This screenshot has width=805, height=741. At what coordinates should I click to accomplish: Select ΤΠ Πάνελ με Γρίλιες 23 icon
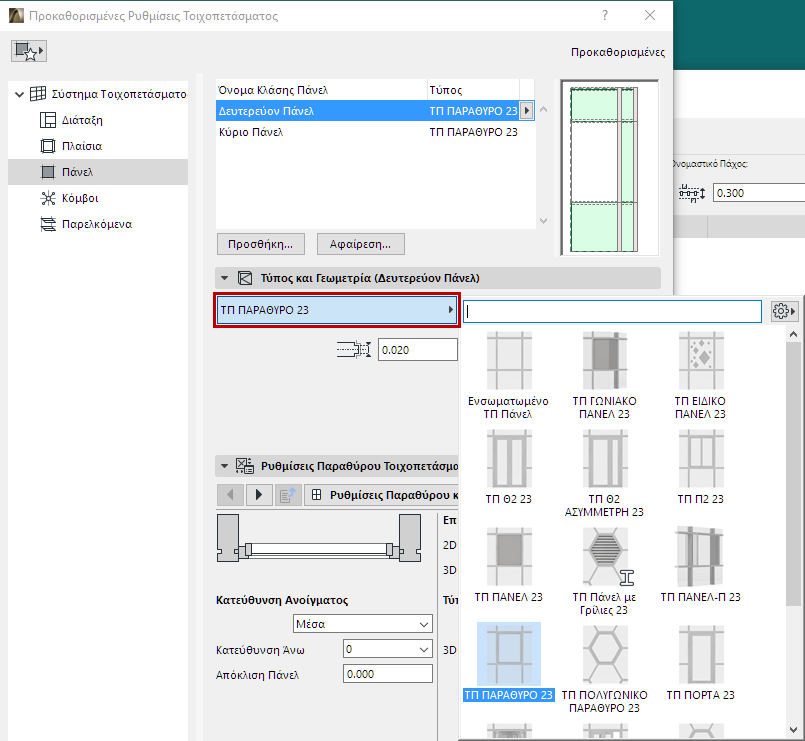[x=605, y=557]
